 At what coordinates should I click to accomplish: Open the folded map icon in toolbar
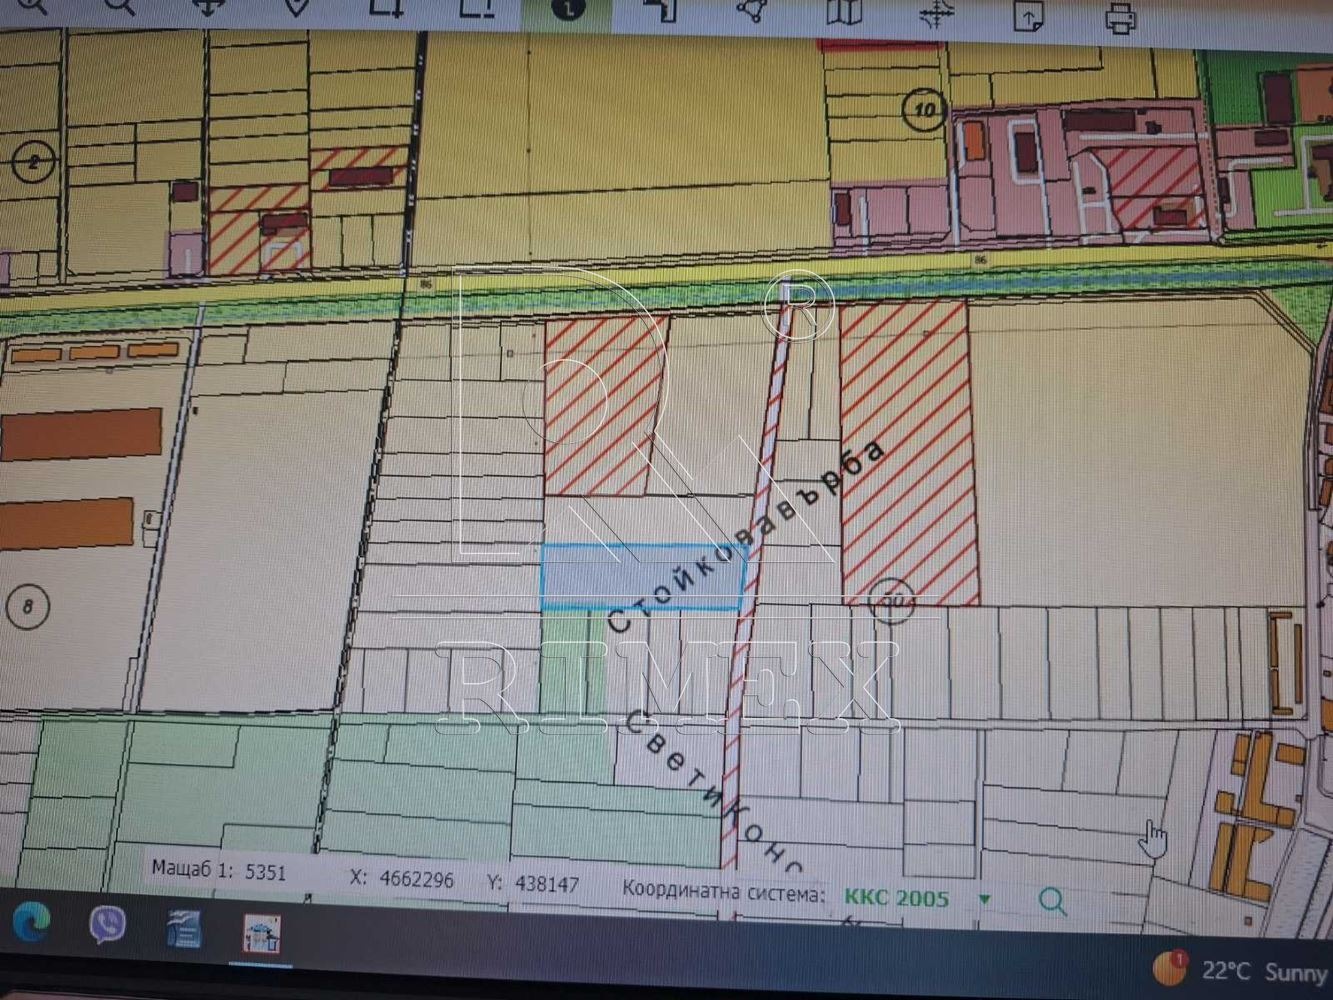tap(844, 12)
